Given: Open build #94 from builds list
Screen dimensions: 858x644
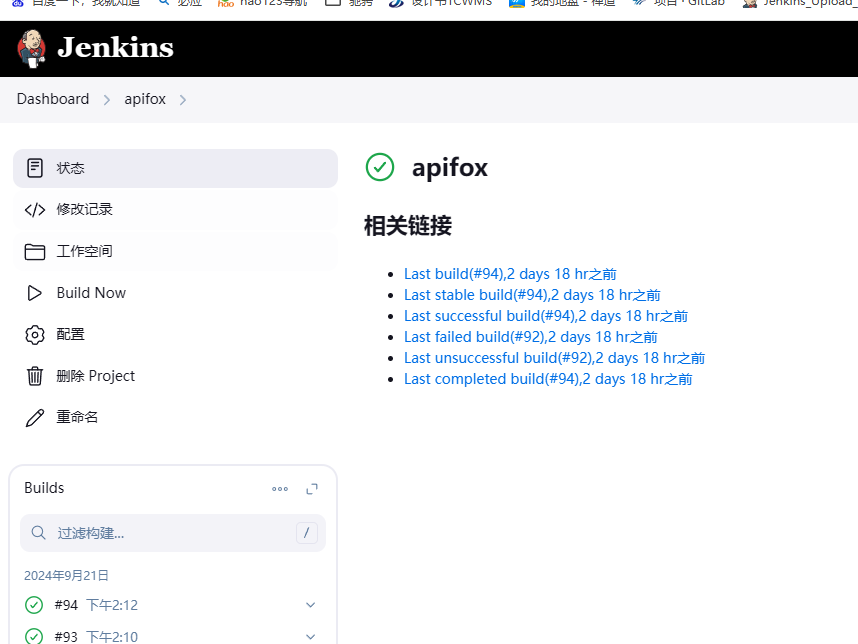Looking at the screenshot, I should [x=66, y=605].
